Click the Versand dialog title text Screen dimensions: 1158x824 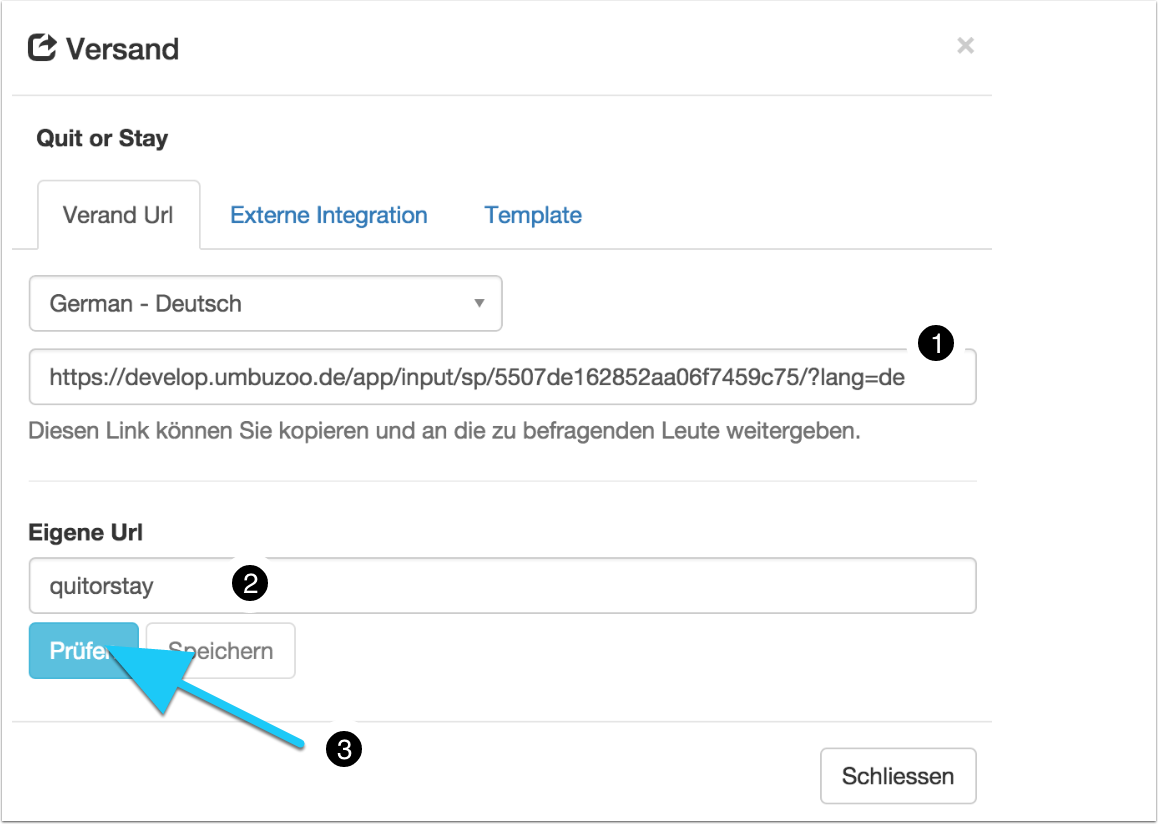tap(122, 48)
